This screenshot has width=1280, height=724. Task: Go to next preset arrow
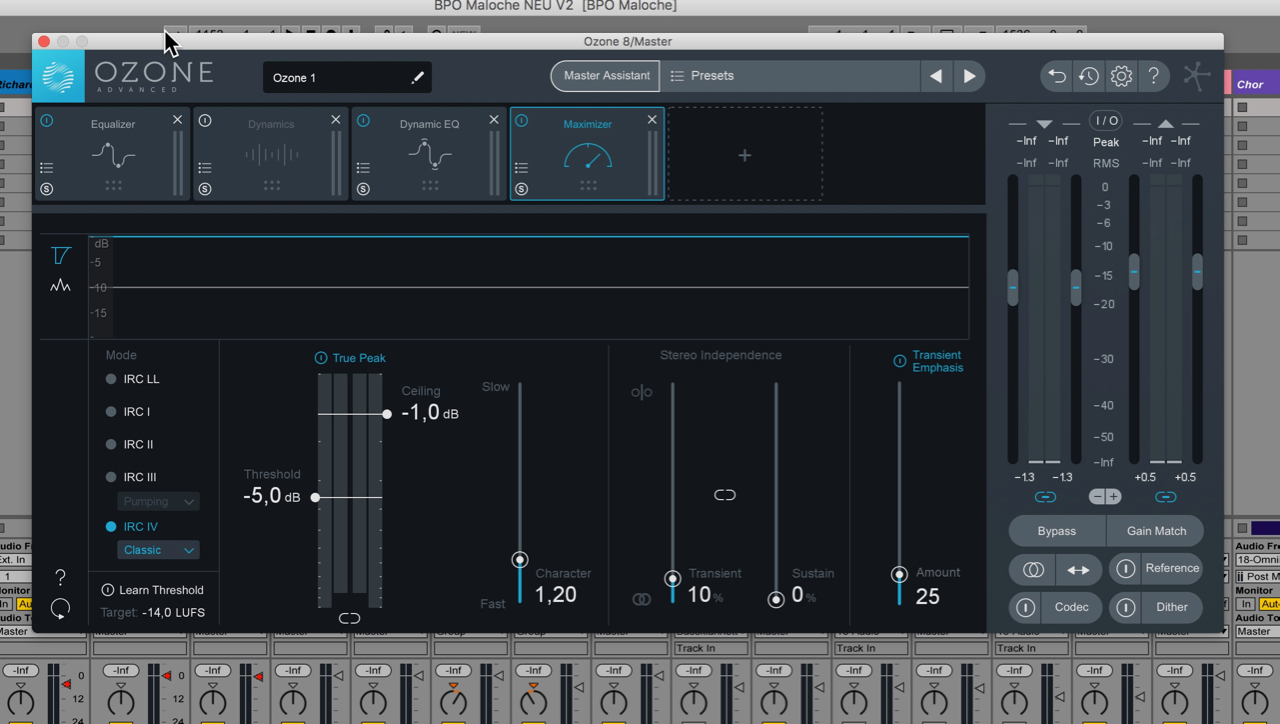(x=969, y=76)
